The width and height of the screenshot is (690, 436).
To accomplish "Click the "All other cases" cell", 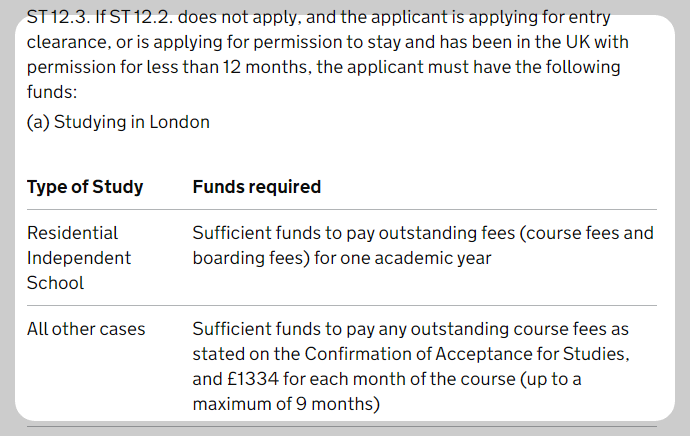I will pos(86,329).
